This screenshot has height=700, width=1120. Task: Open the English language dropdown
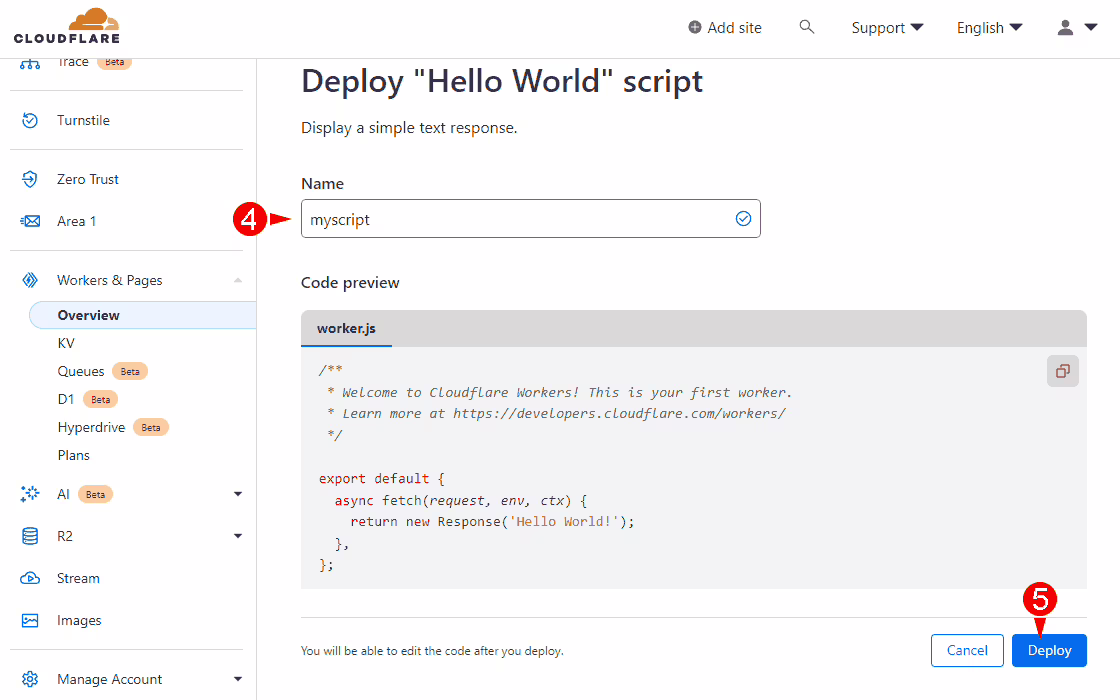989,28
